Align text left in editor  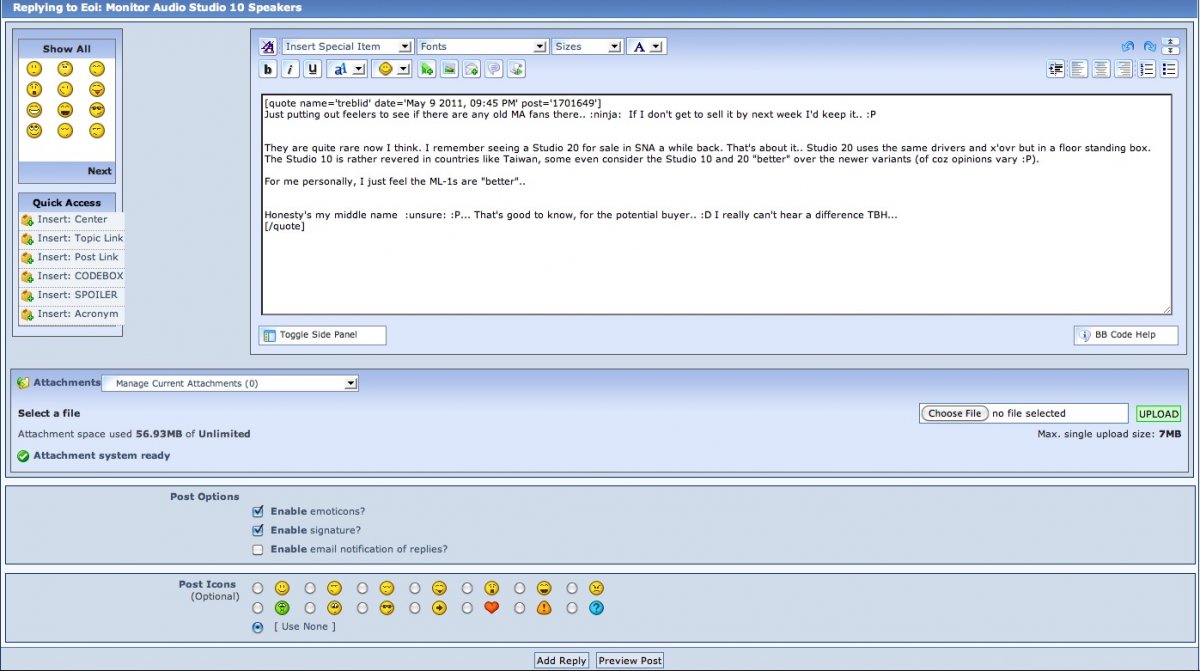pos(1079,69)
